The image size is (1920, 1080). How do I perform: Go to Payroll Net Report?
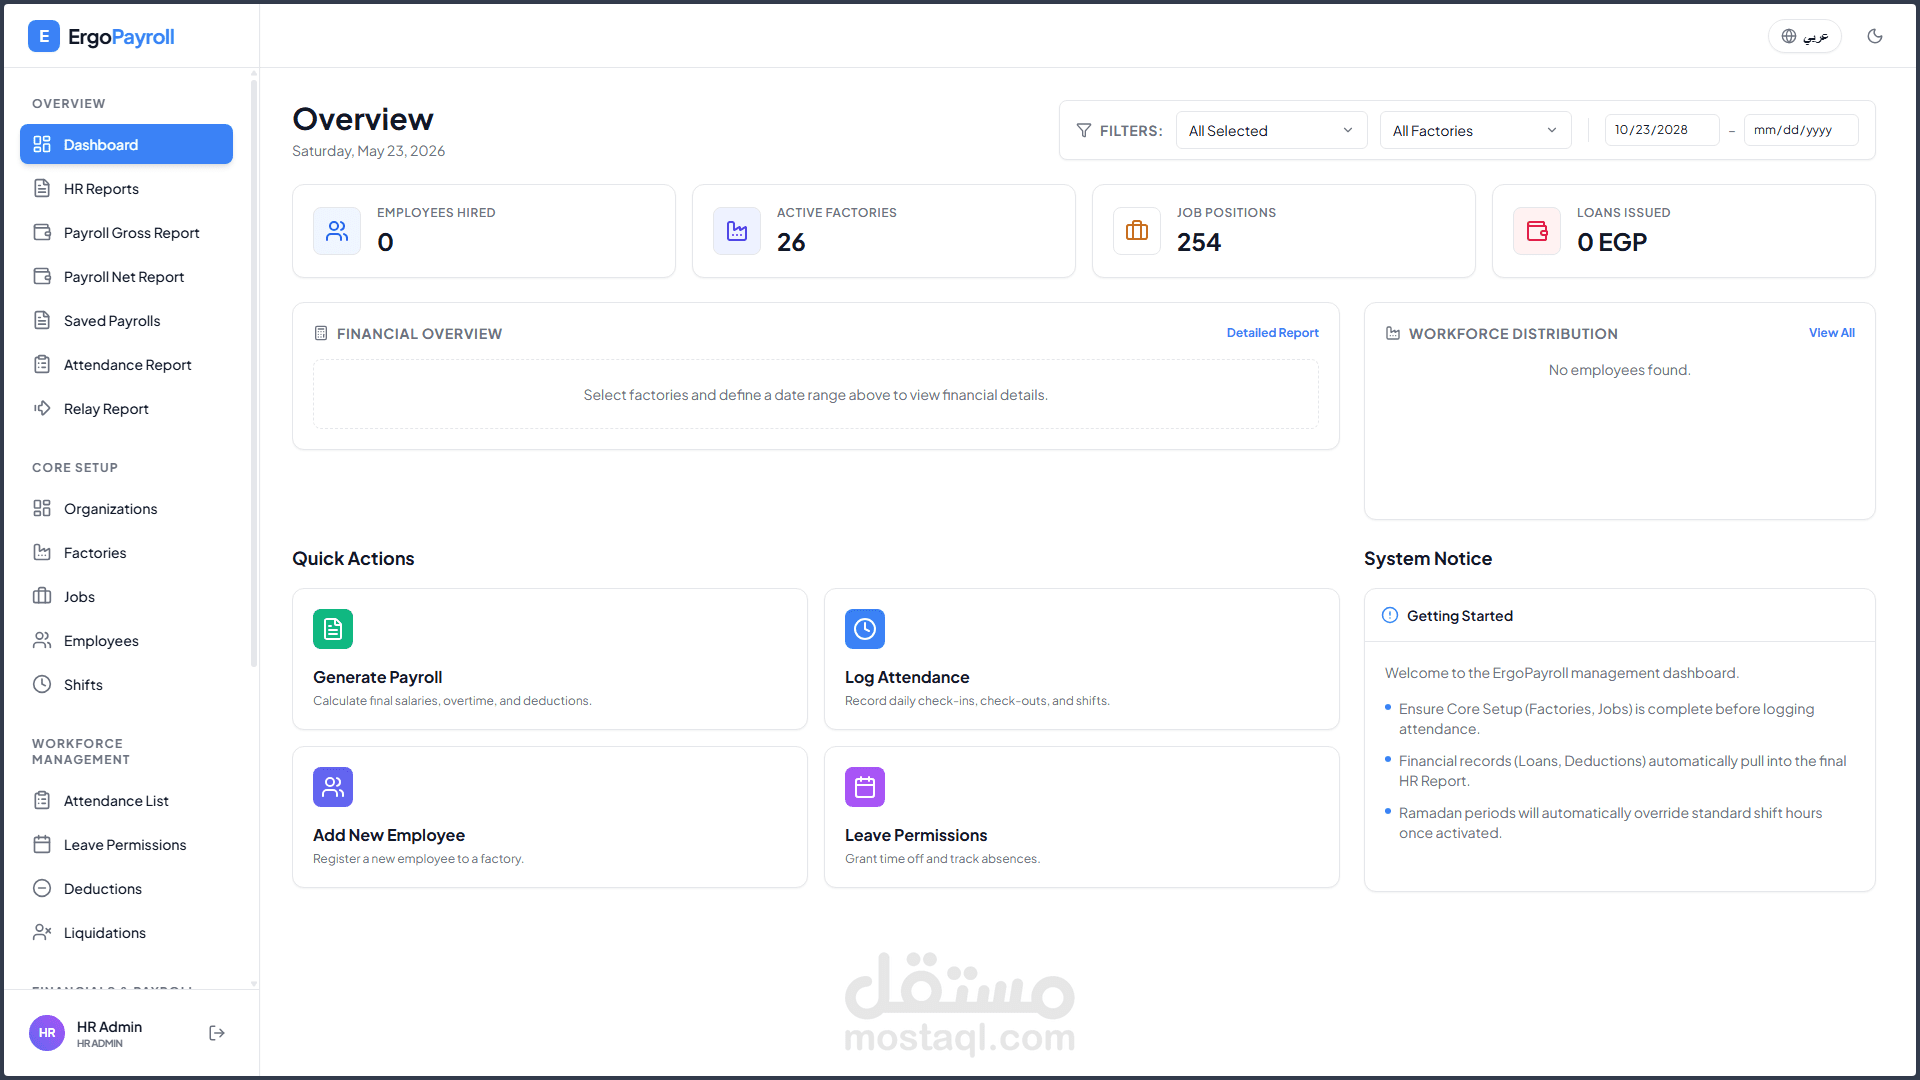126,277
